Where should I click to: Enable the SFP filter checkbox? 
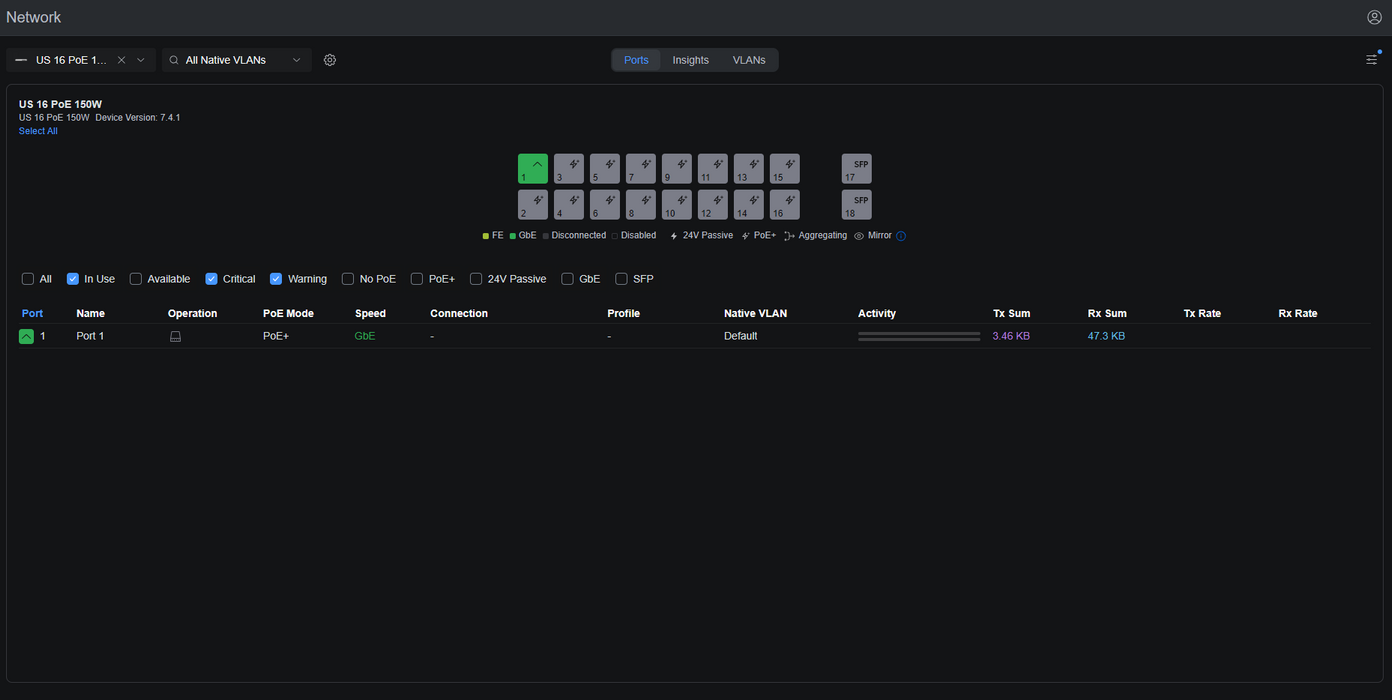coord(621,279)
